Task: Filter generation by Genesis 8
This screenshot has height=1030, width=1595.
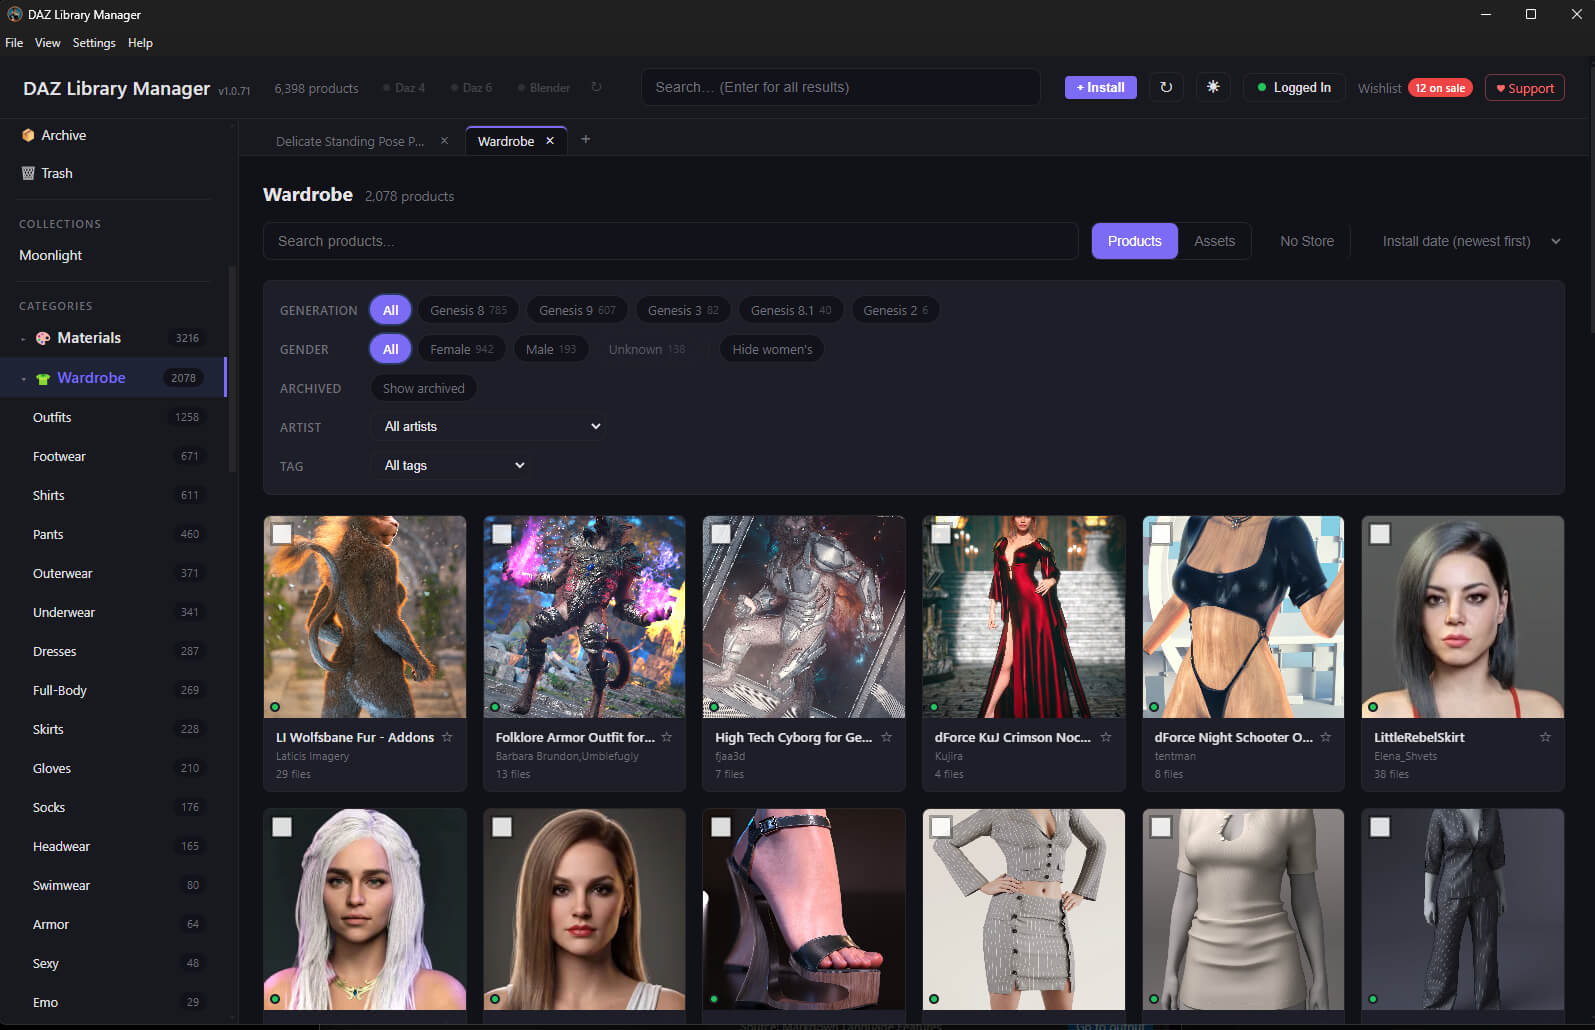Action: click(x=468, y=310)
